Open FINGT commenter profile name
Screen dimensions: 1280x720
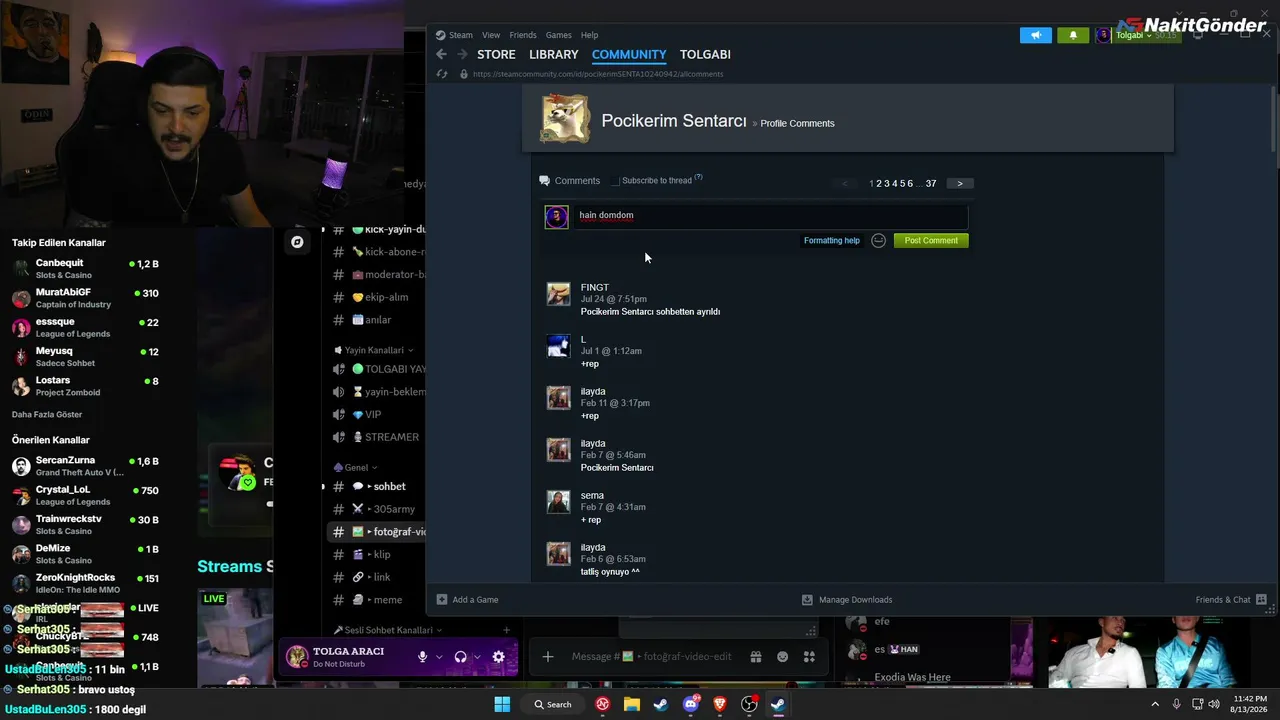595,287
